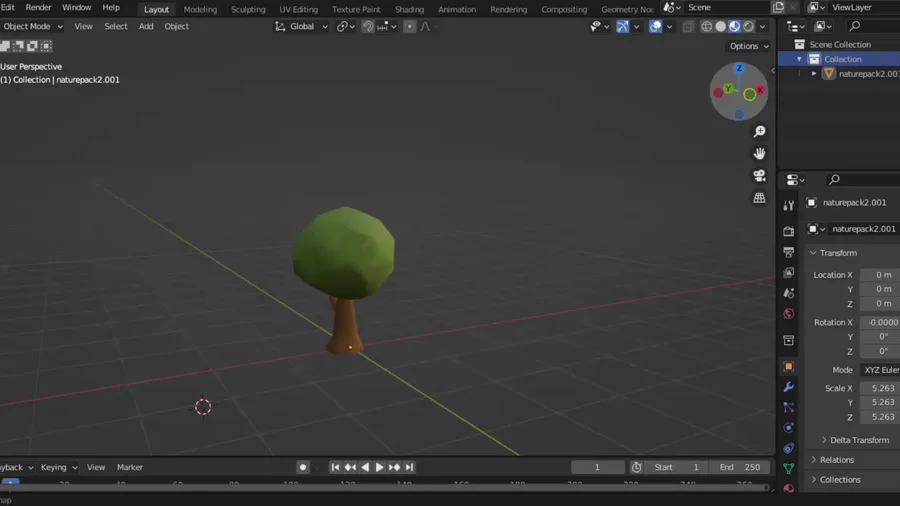The image size is (900, 506).
Task: Click the pan hand viewport icon
Action: [x=759, y=153]
